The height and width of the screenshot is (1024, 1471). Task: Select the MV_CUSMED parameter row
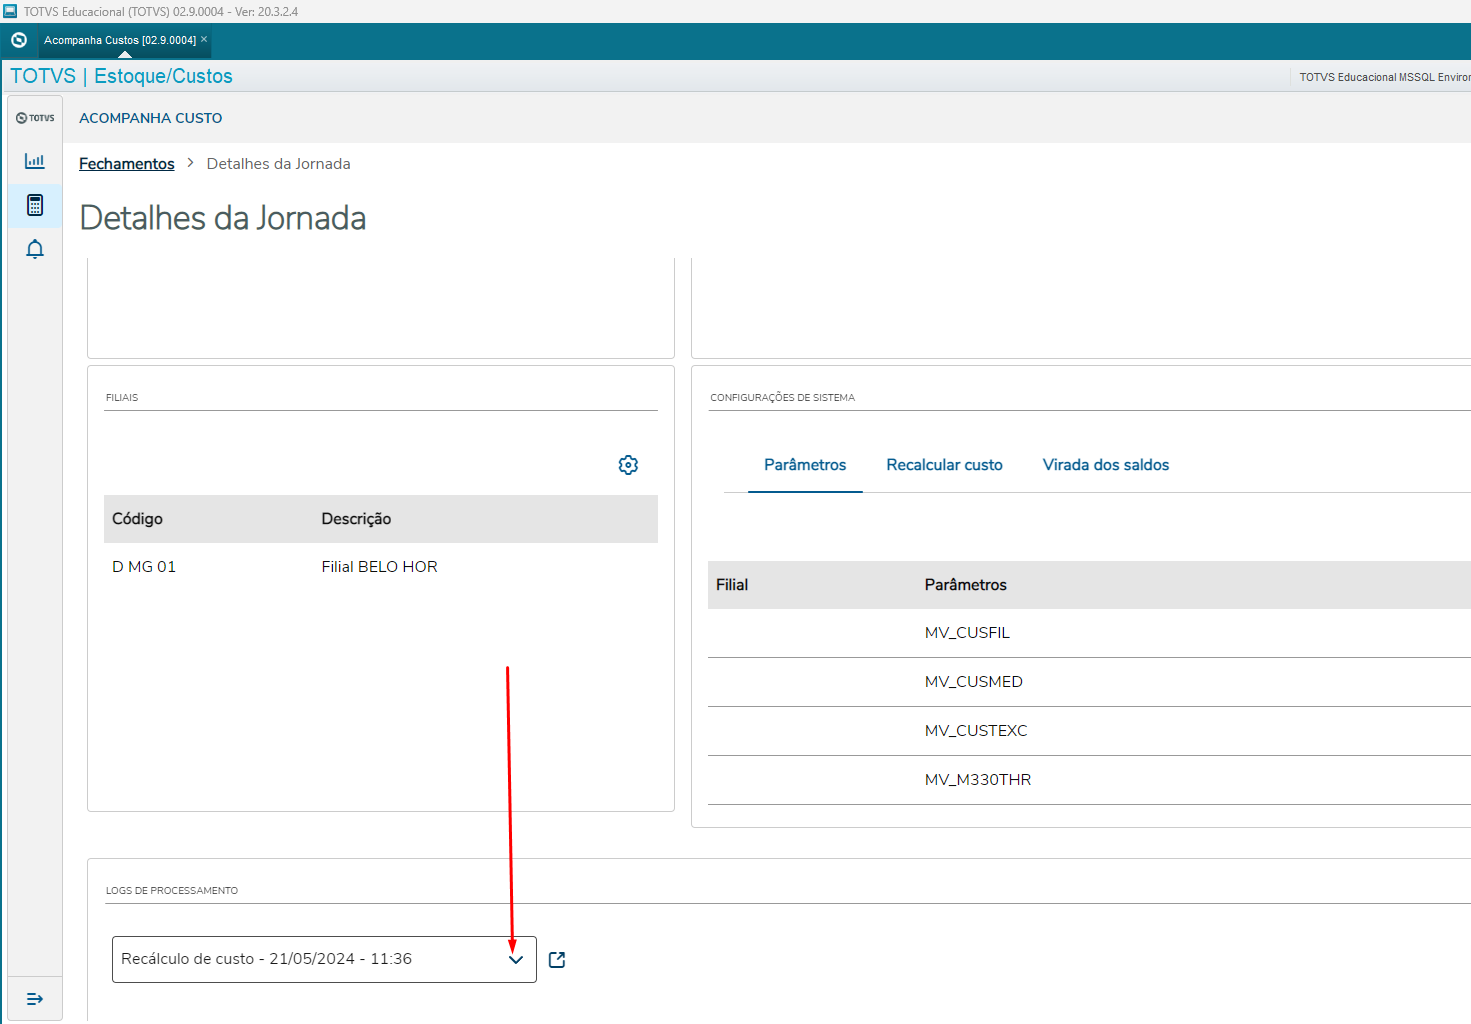pos(1089,682)
